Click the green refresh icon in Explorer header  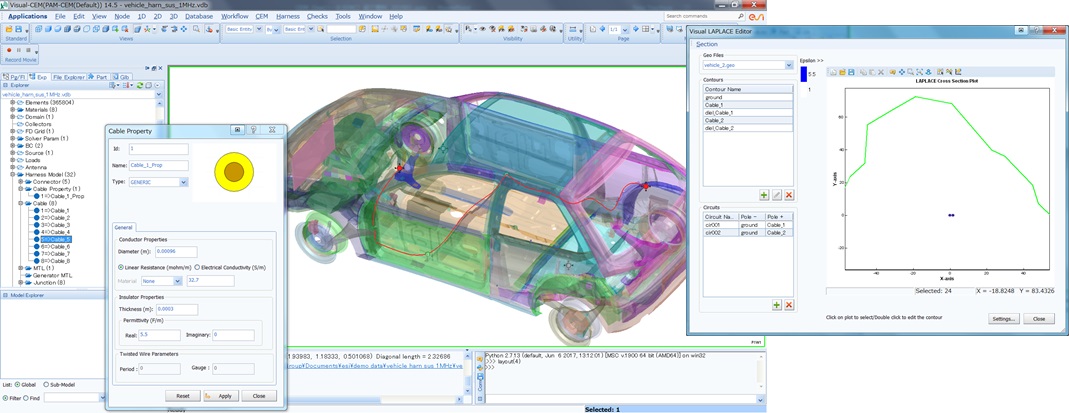140,86
